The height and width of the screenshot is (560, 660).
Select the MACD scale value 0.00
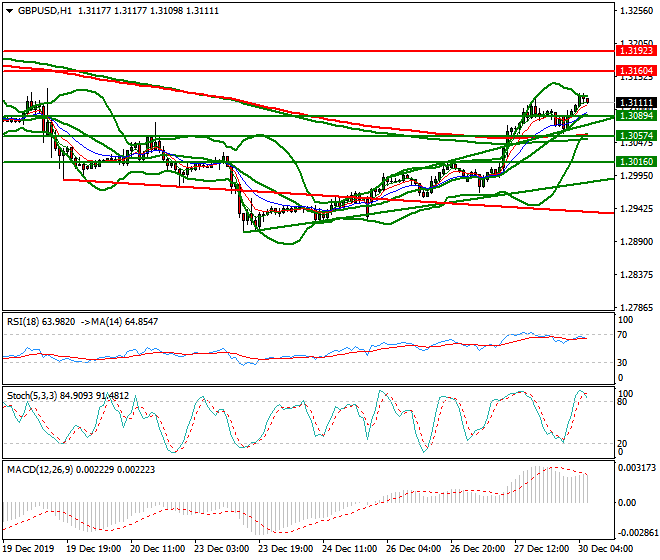click(627, 503)
